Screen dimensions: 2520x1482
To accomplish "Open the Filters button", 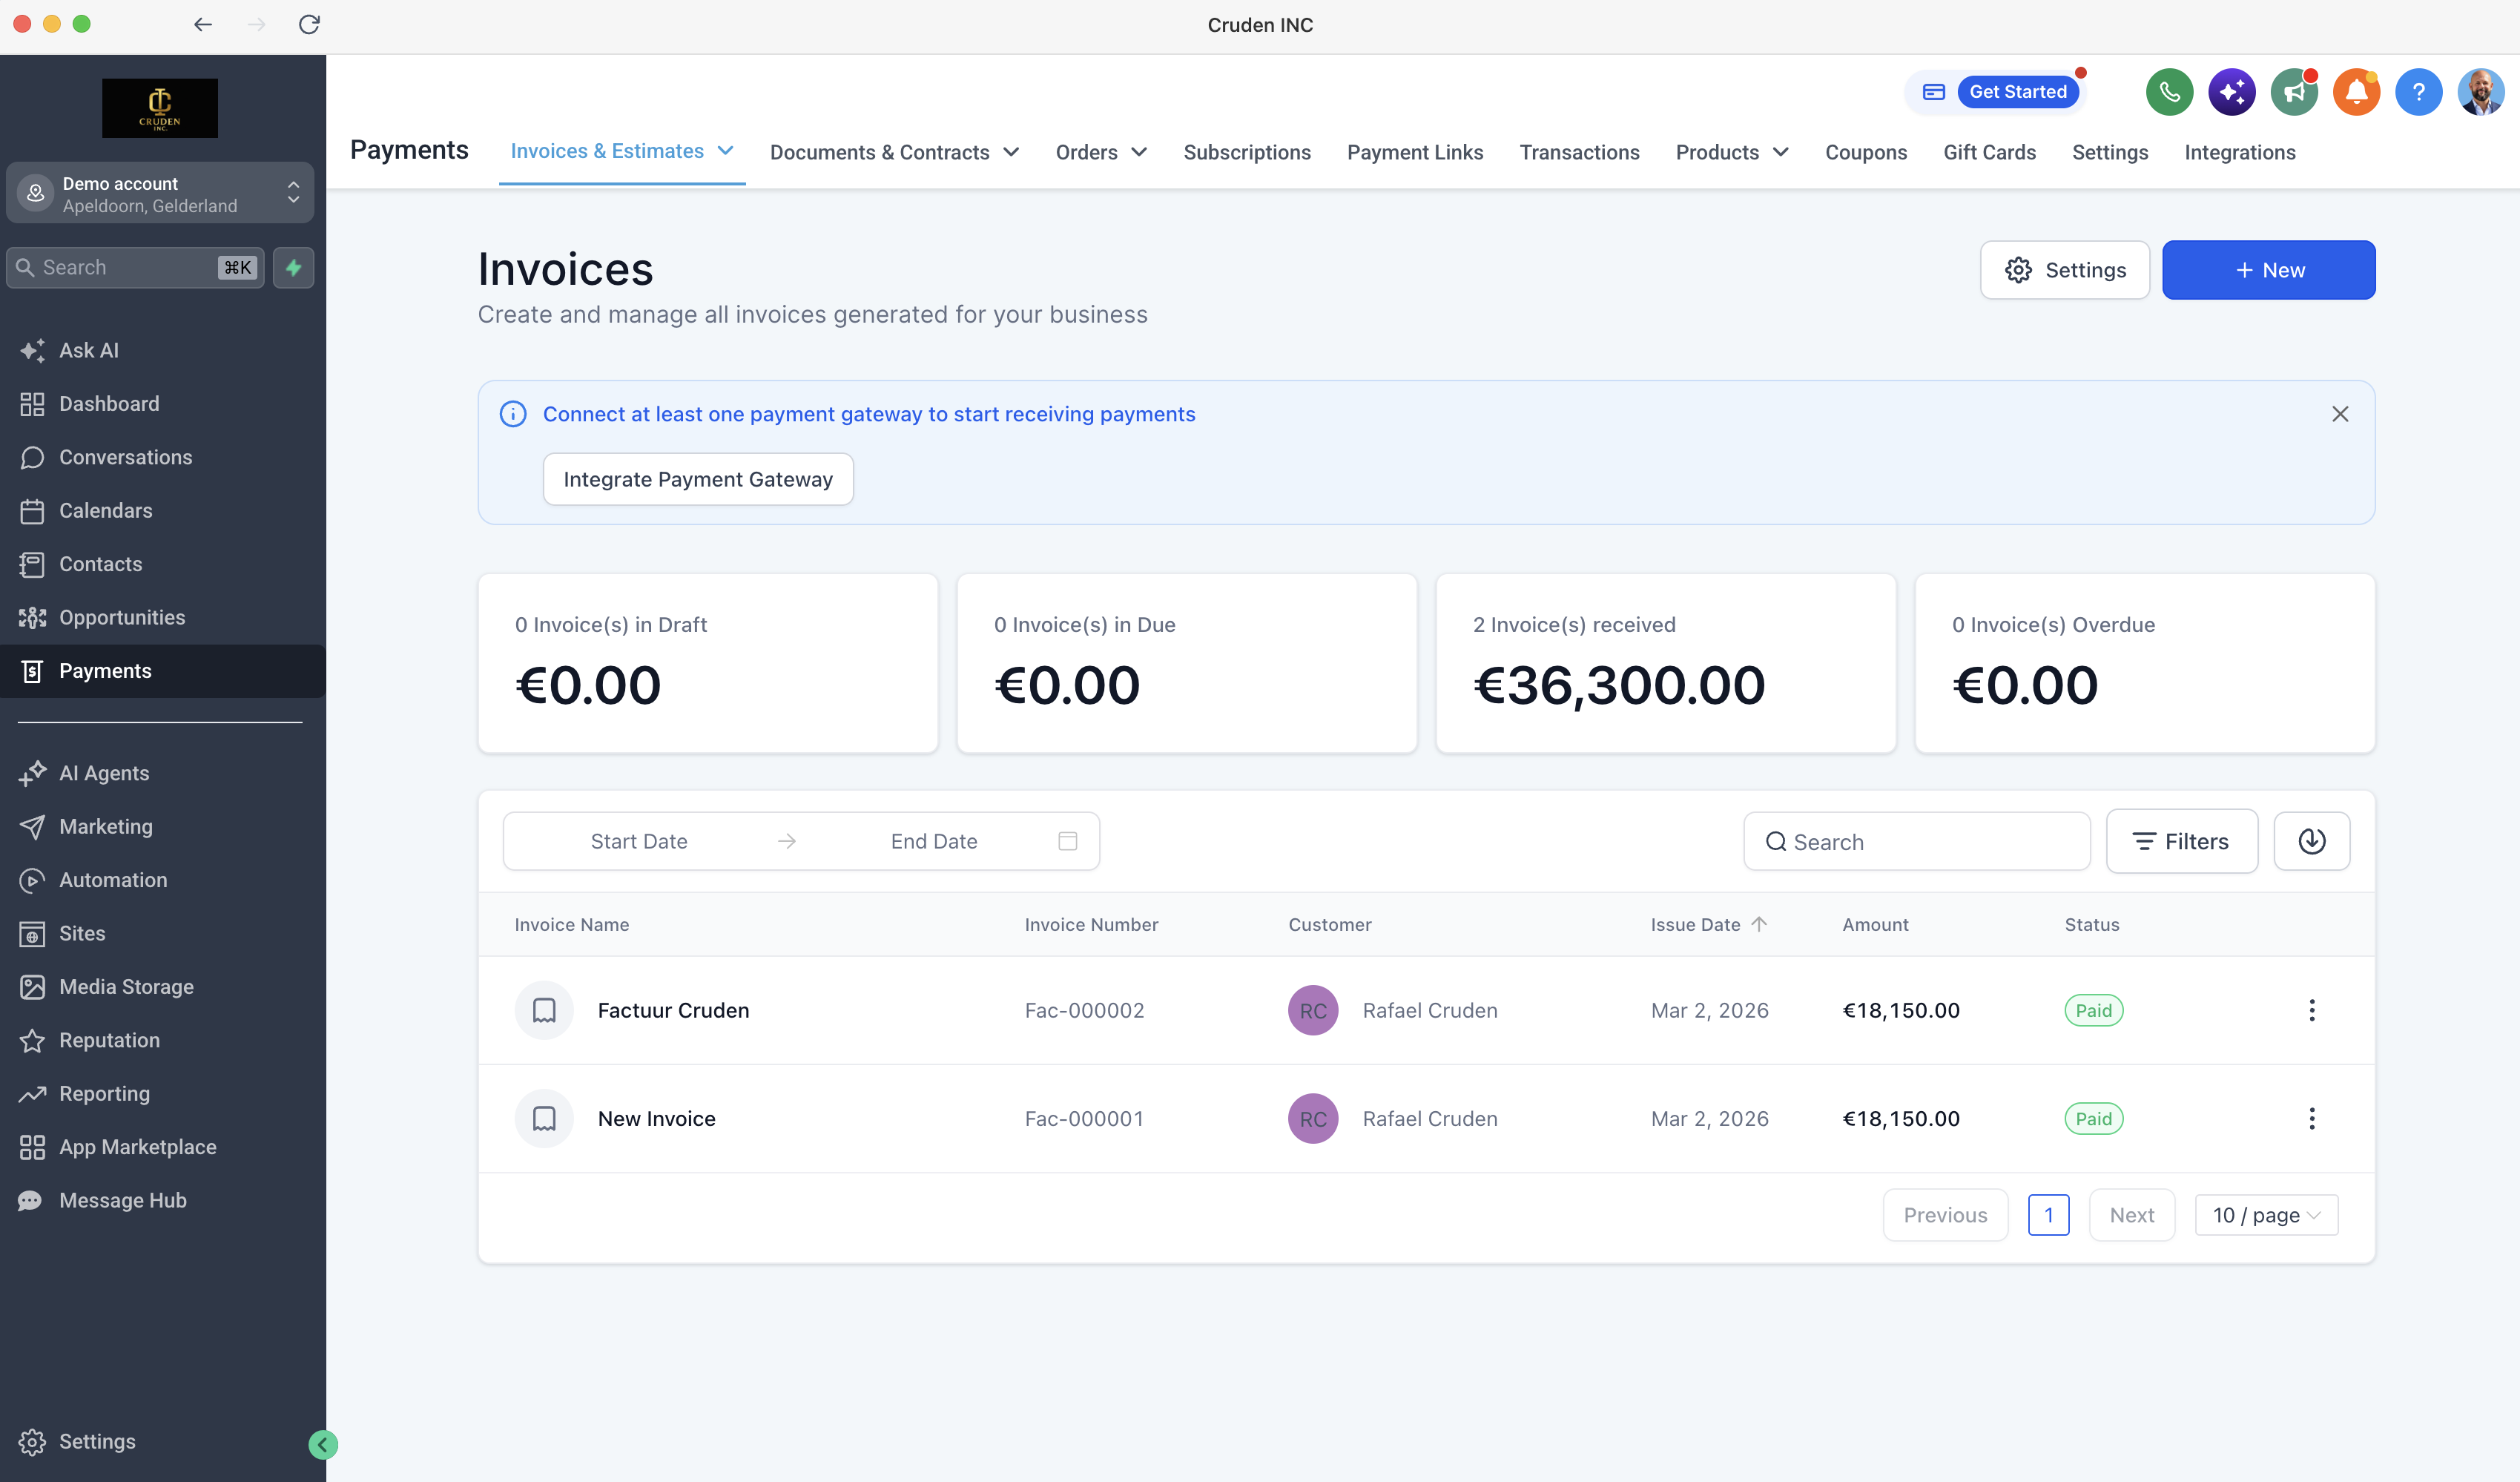I will click(x=2181, y=841).
